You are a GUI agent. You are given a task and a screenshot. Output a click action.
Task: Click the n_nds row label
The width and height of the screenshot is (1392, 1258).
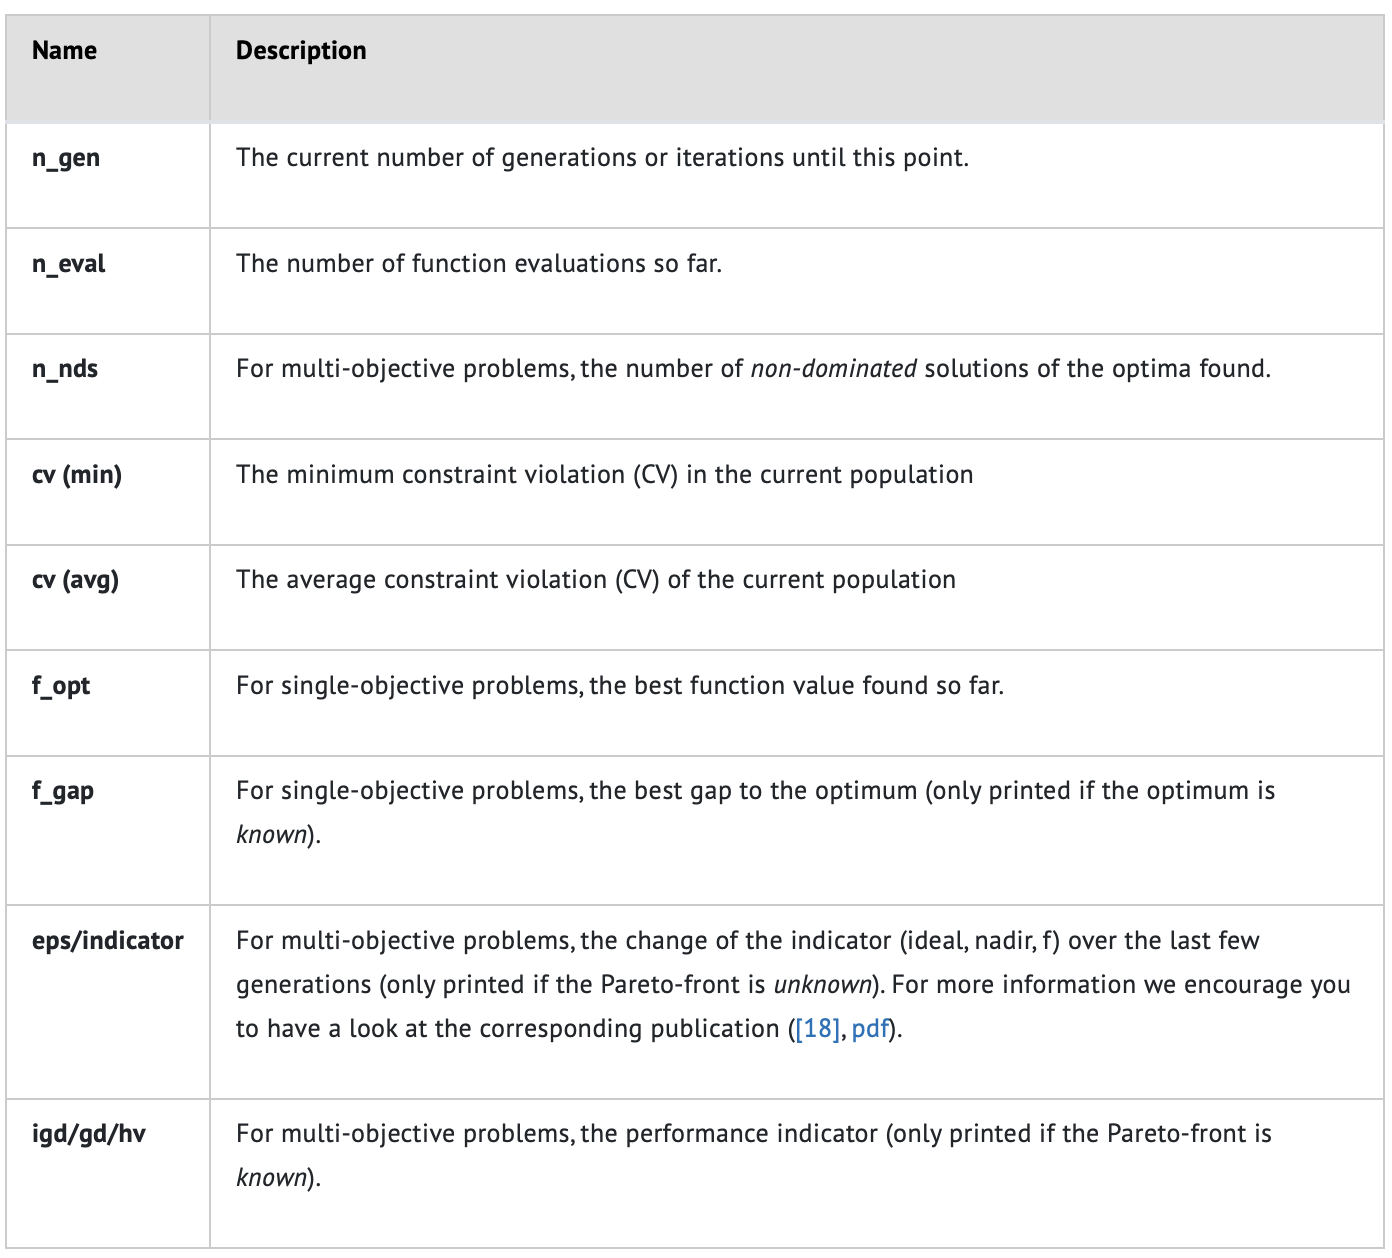[x=65, y=369]
